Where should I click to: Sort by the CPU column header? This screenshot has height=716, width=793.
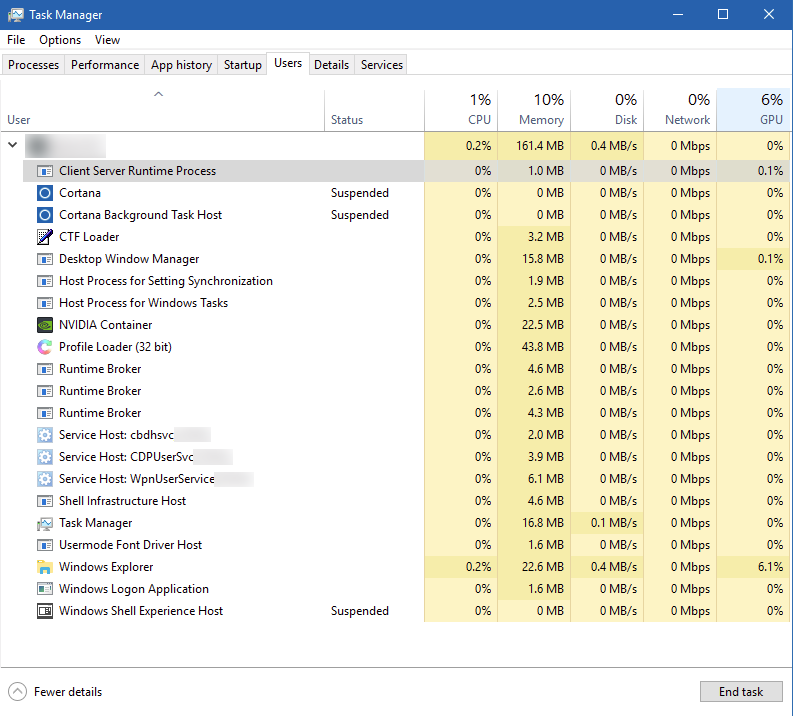(x=461, y=110)
